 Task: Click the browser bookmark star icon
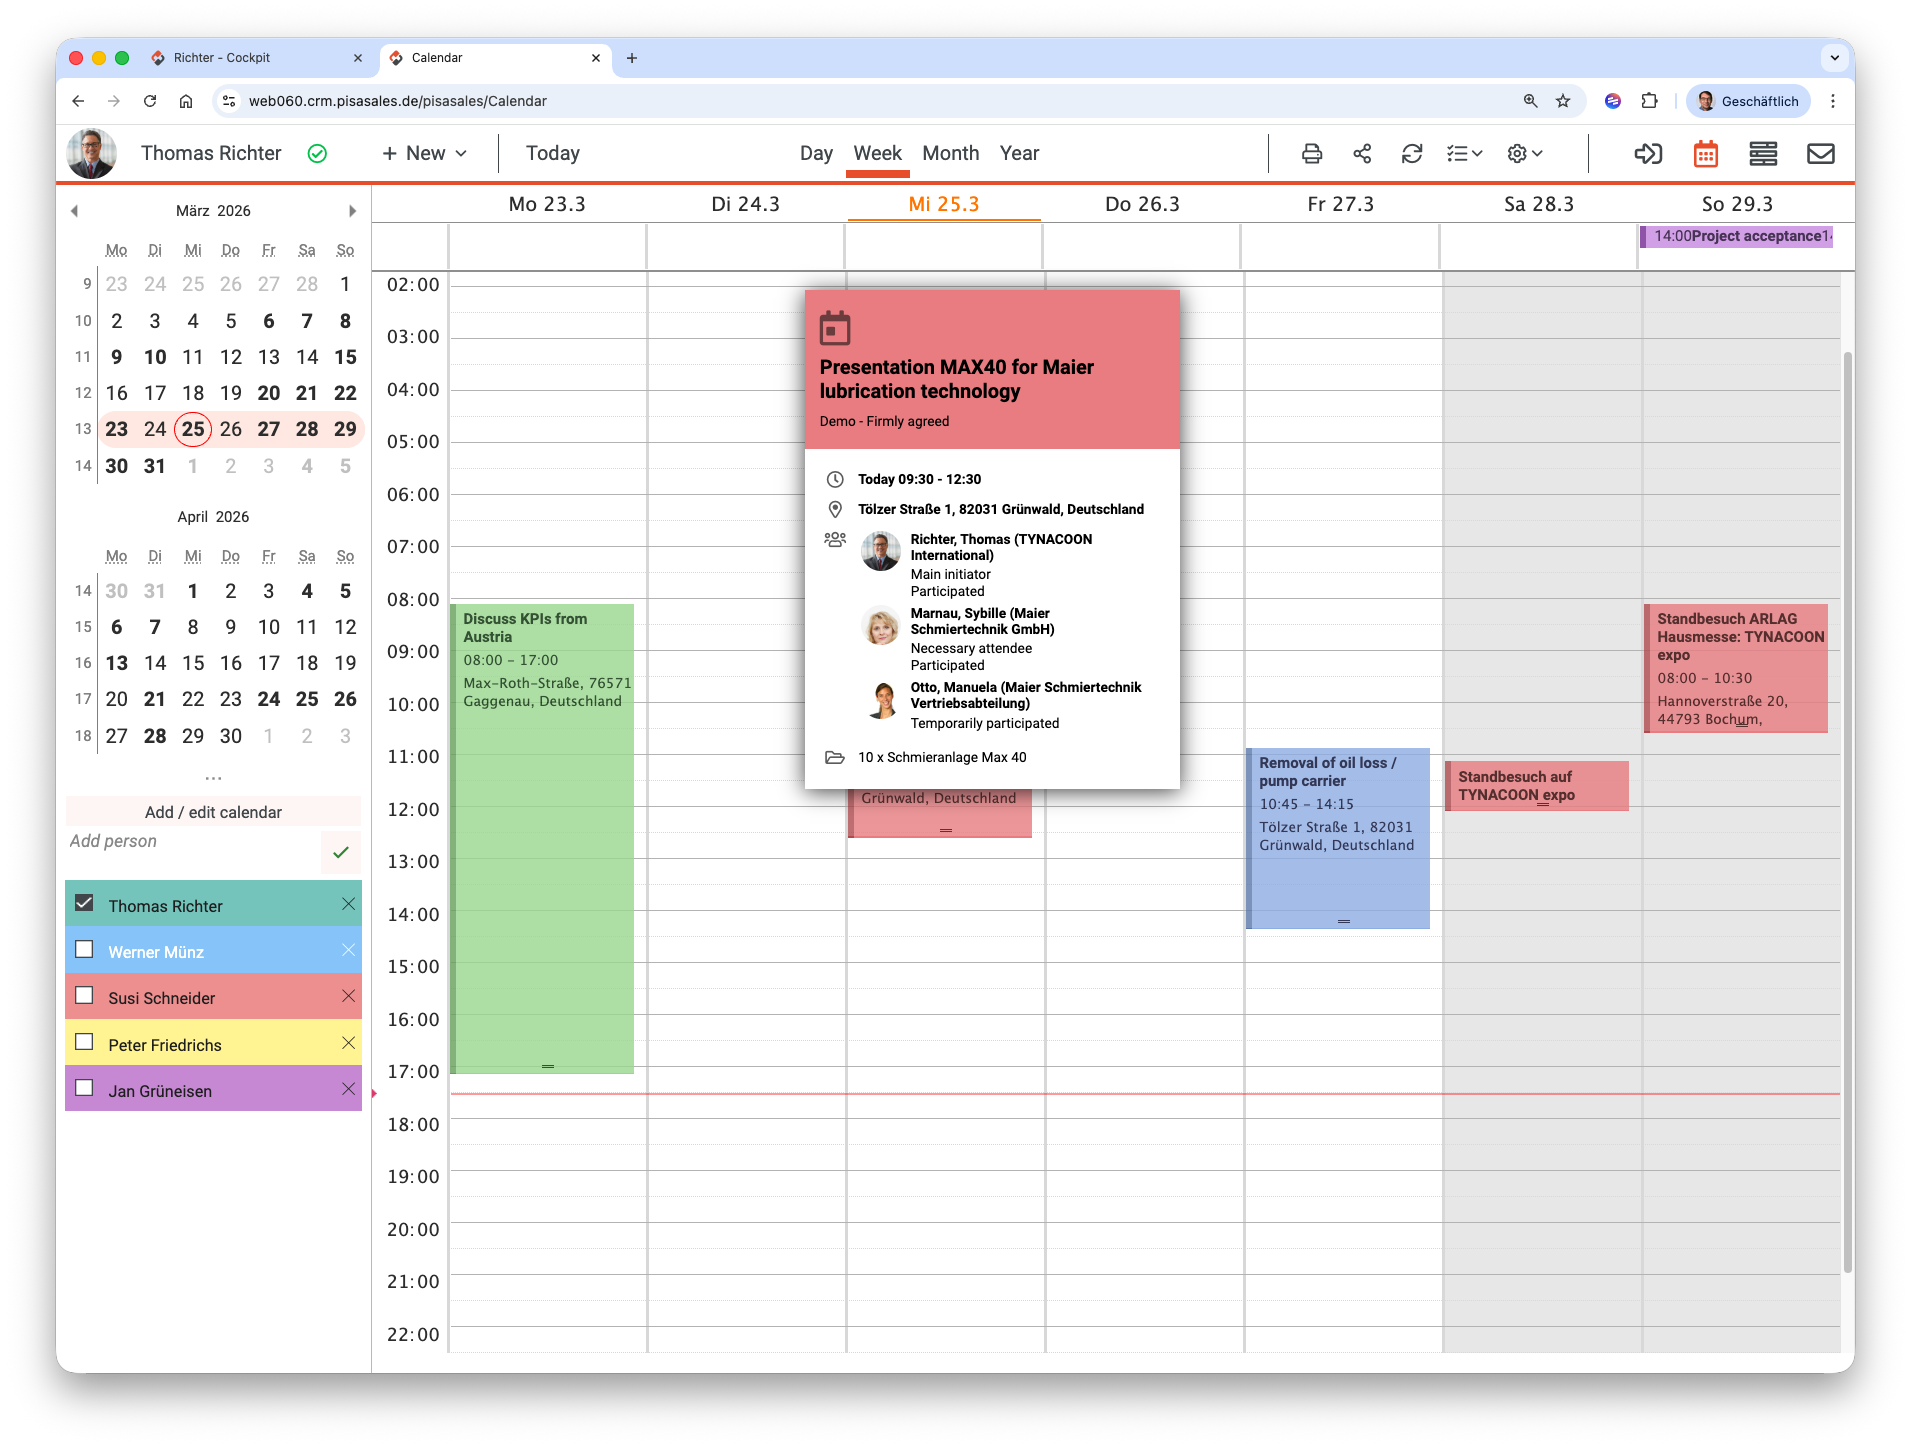[1563, 101]
